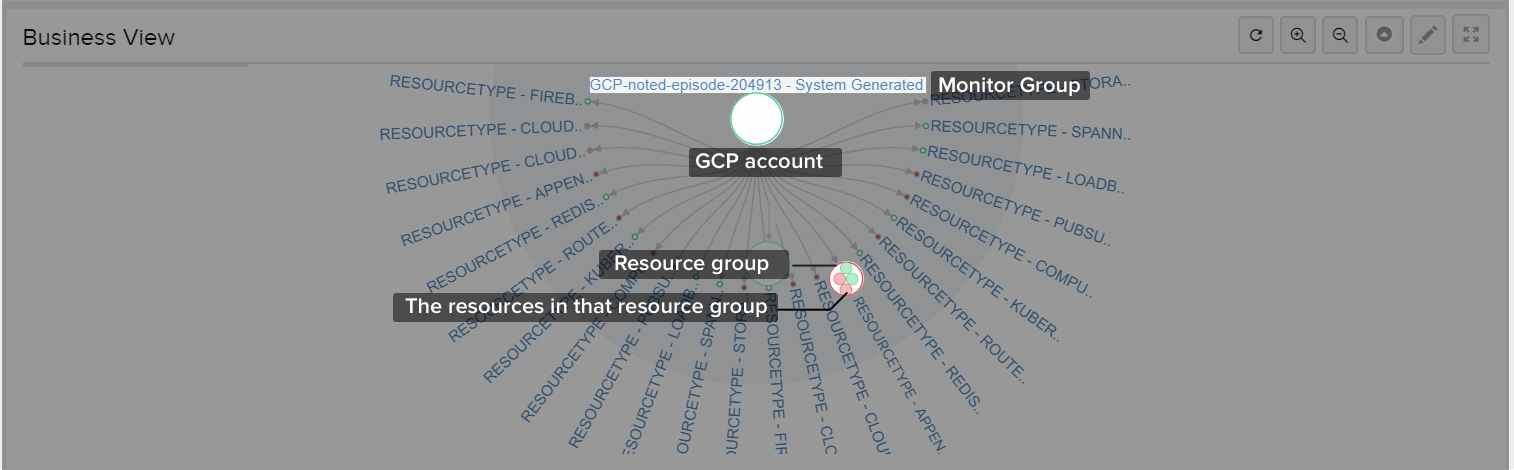This screenshot has width=1514, height=470.
Task: Click the red-bordered resource cluster node
Action: (x=846, y=278)
